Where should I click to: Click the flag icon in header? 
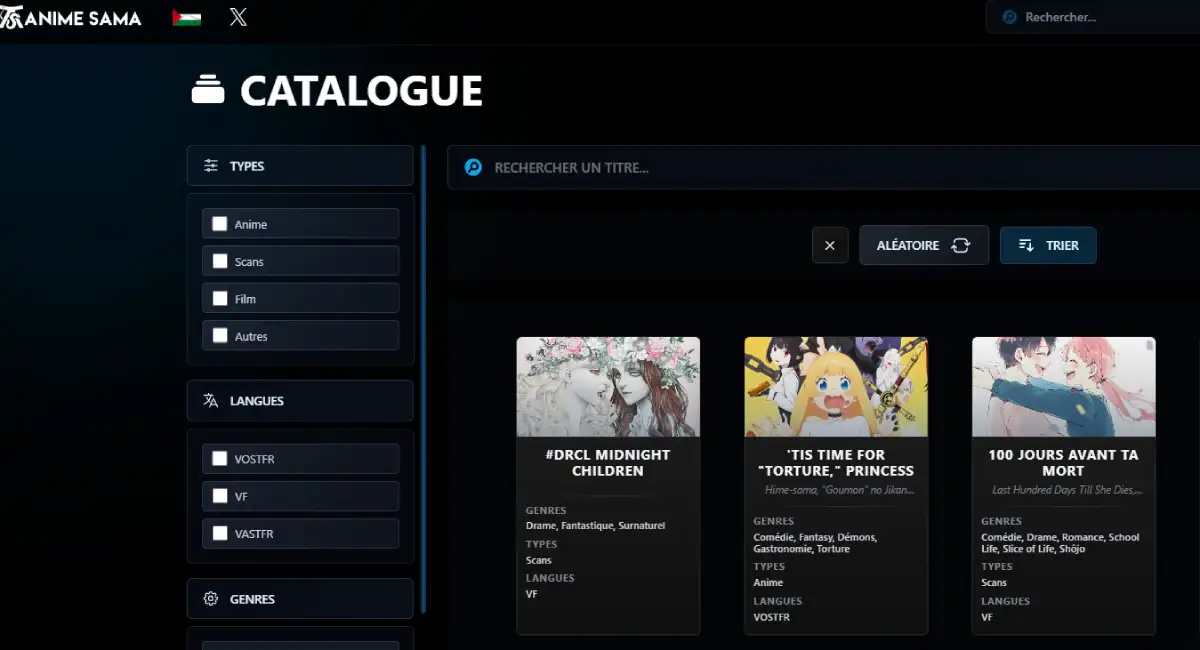click(187, 18)
